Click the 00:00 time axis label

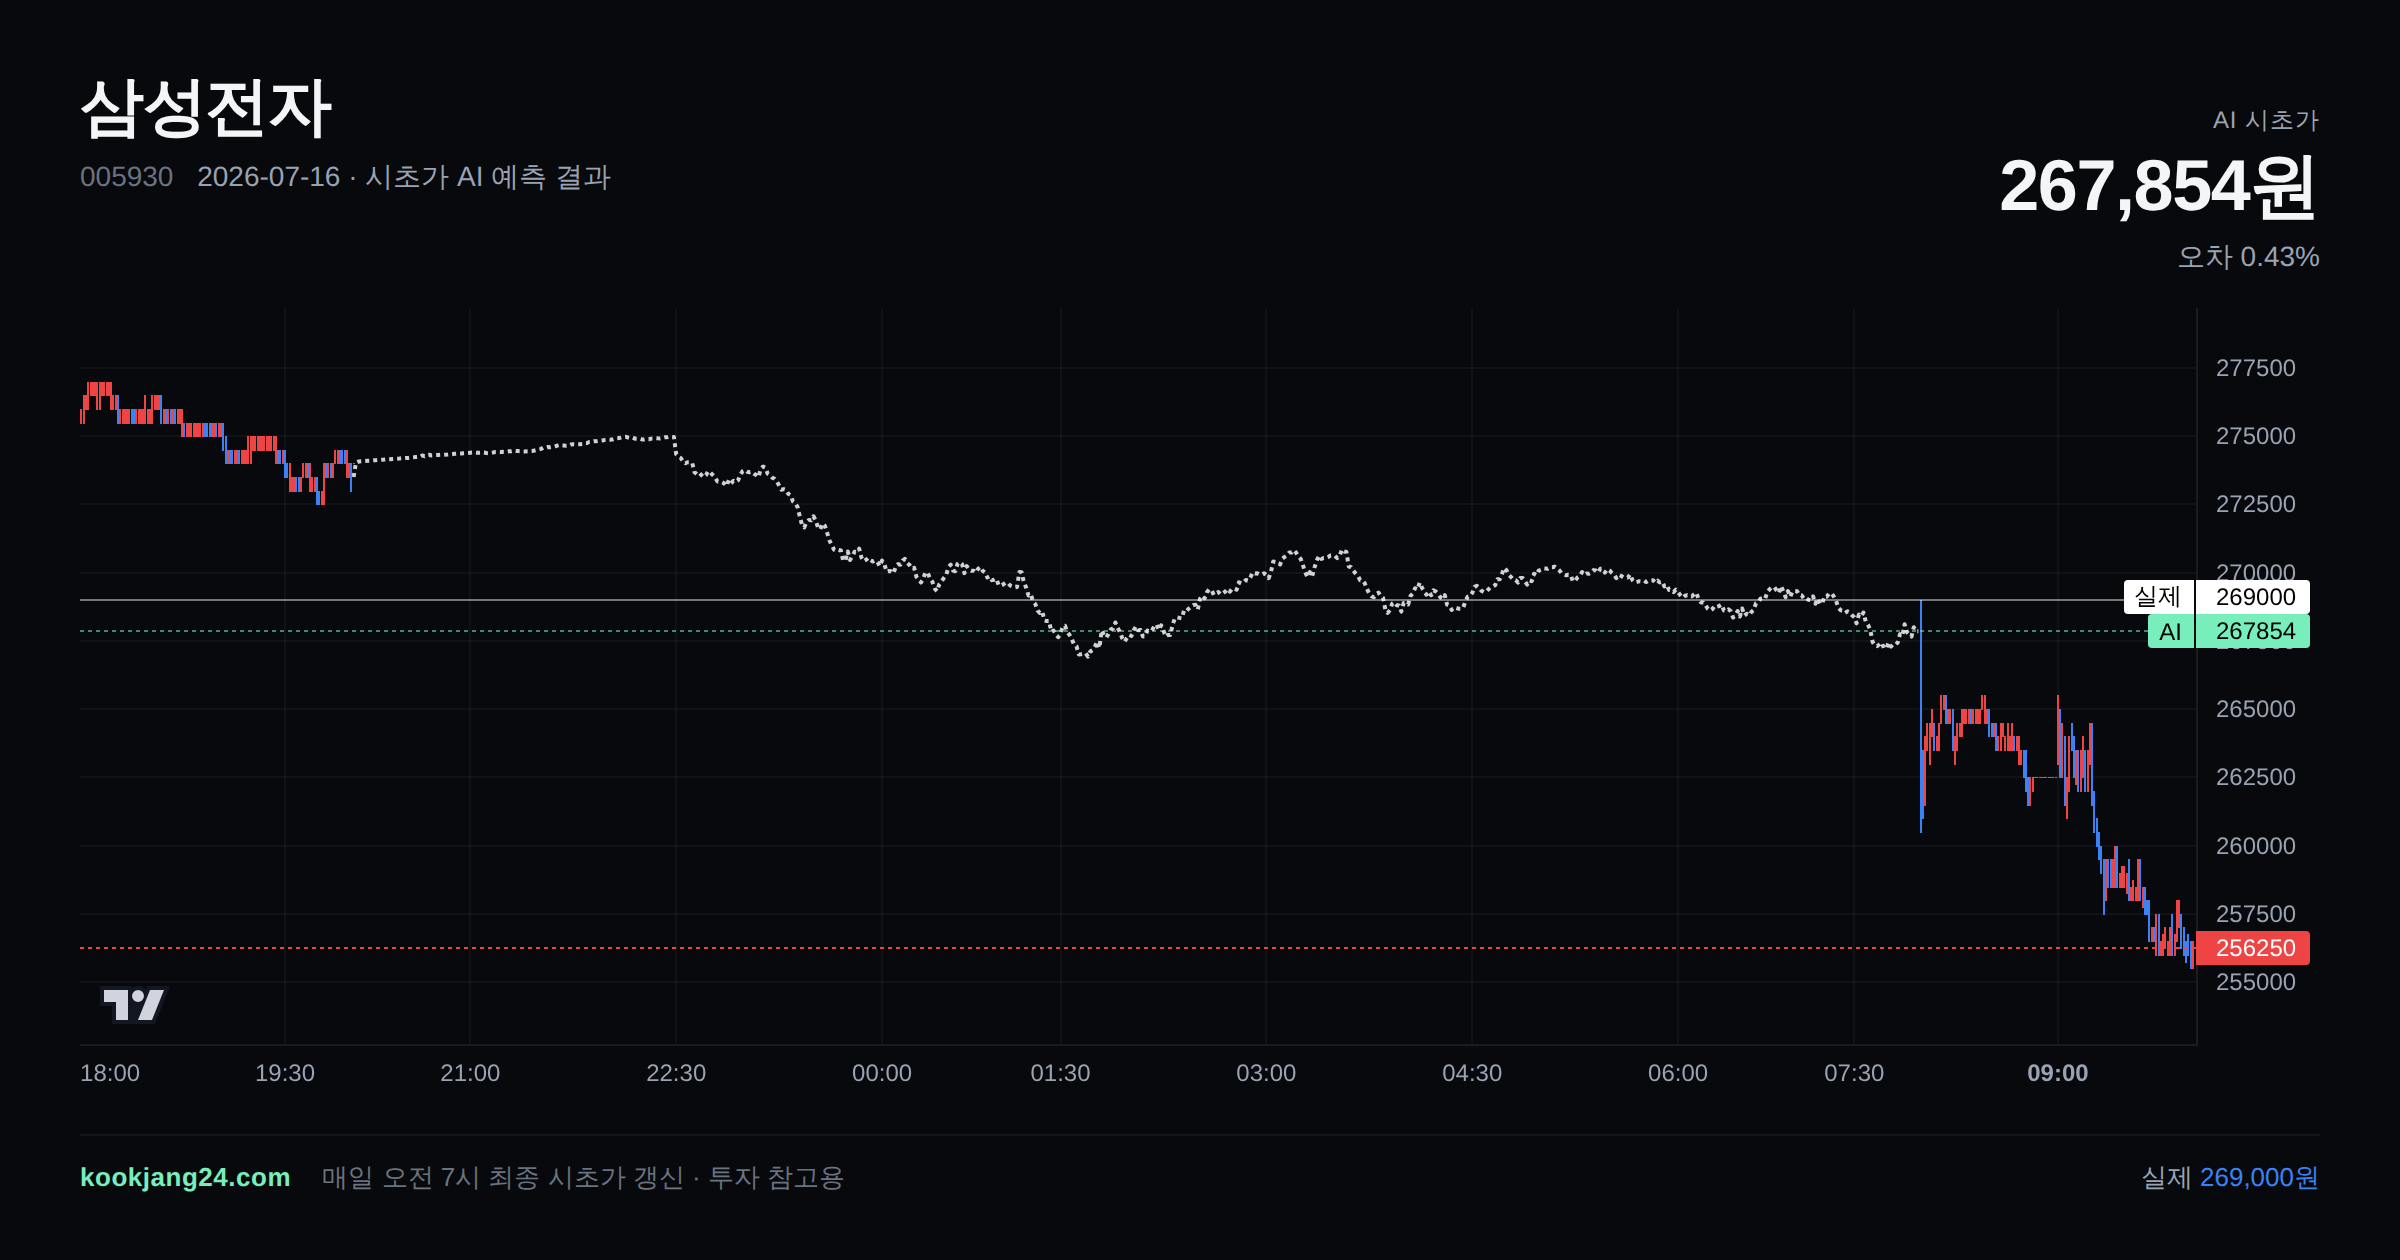pyautogui.click(x=882, y=1073)
